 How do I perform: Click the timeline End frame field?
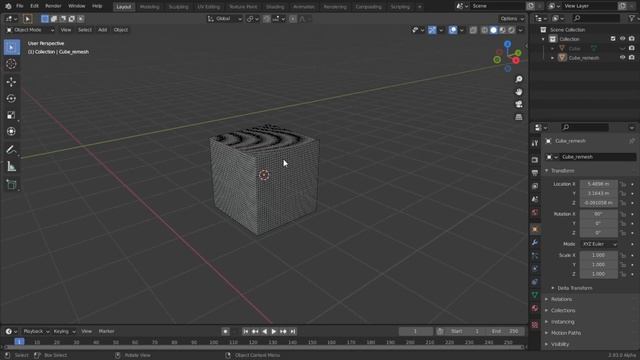tap(504, 331)
